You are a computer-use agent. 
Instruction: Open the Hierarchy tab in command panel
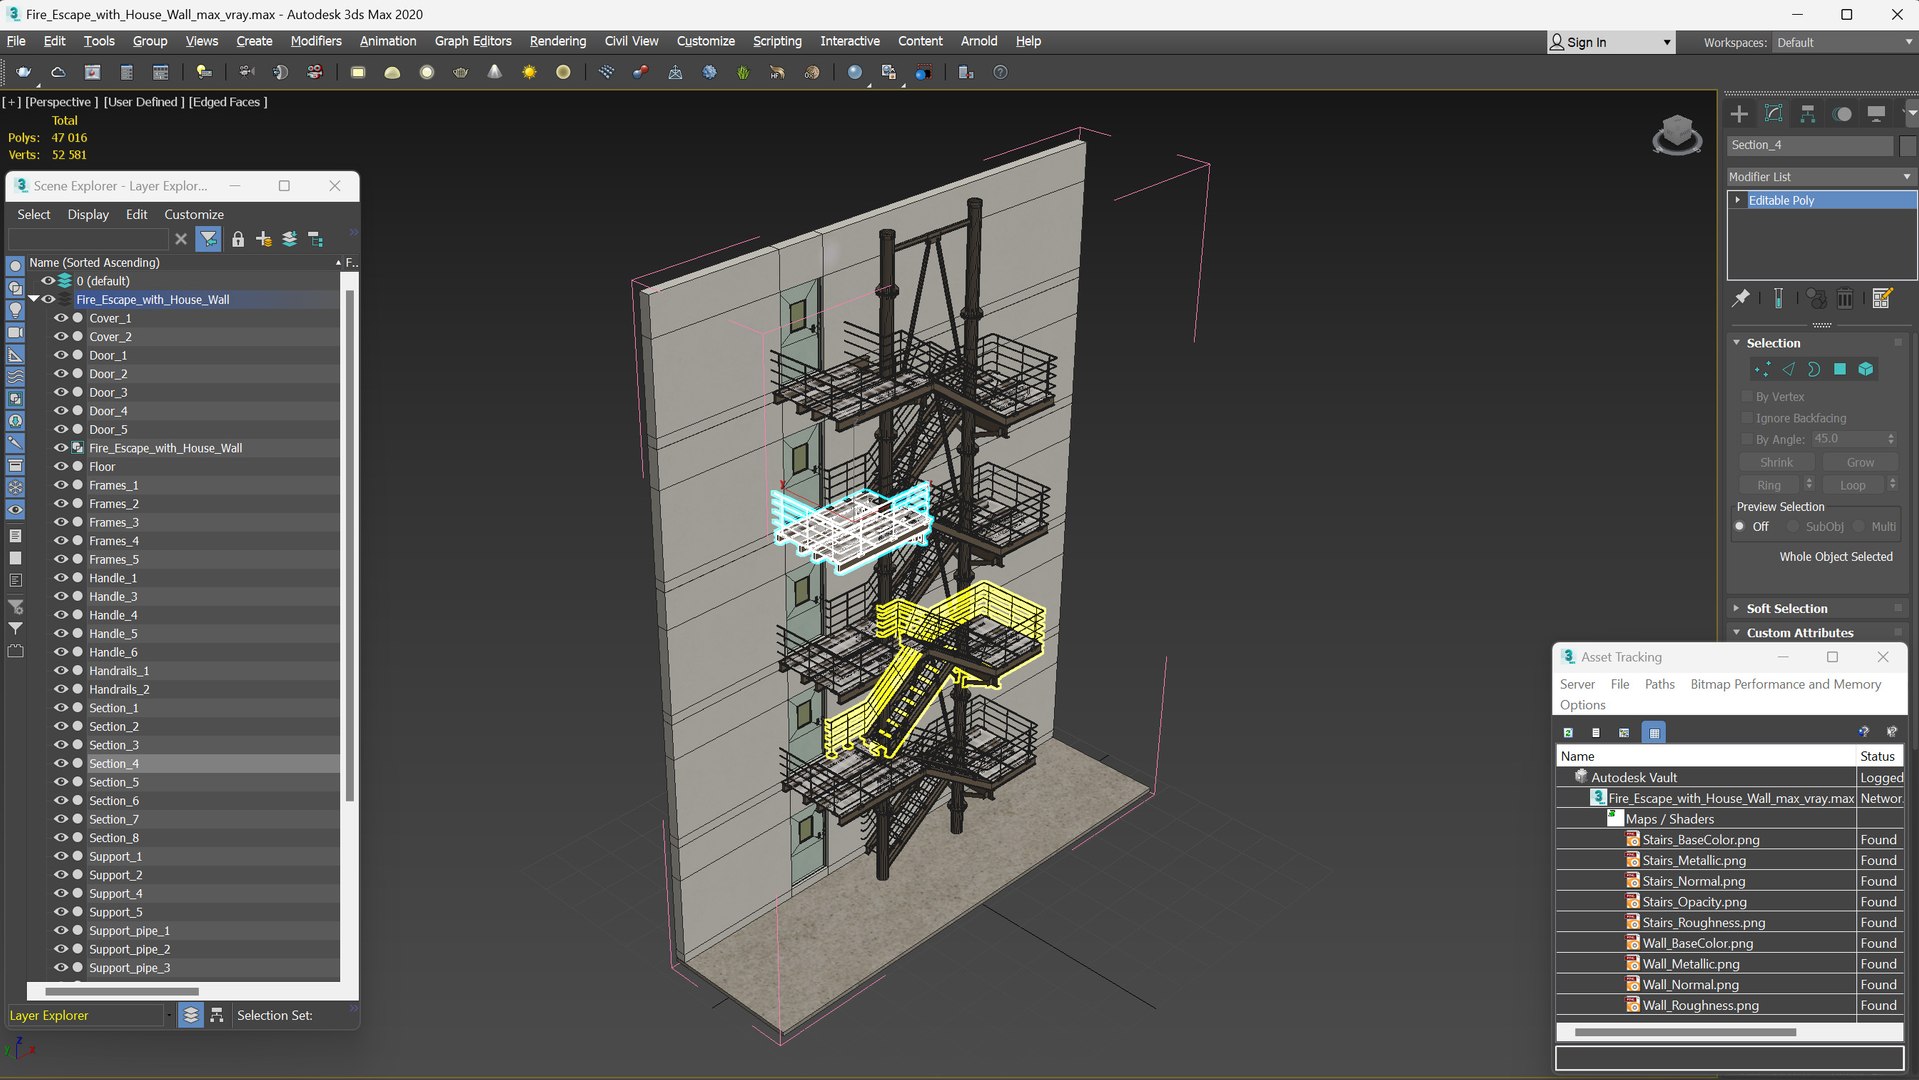click(1807, 114)
